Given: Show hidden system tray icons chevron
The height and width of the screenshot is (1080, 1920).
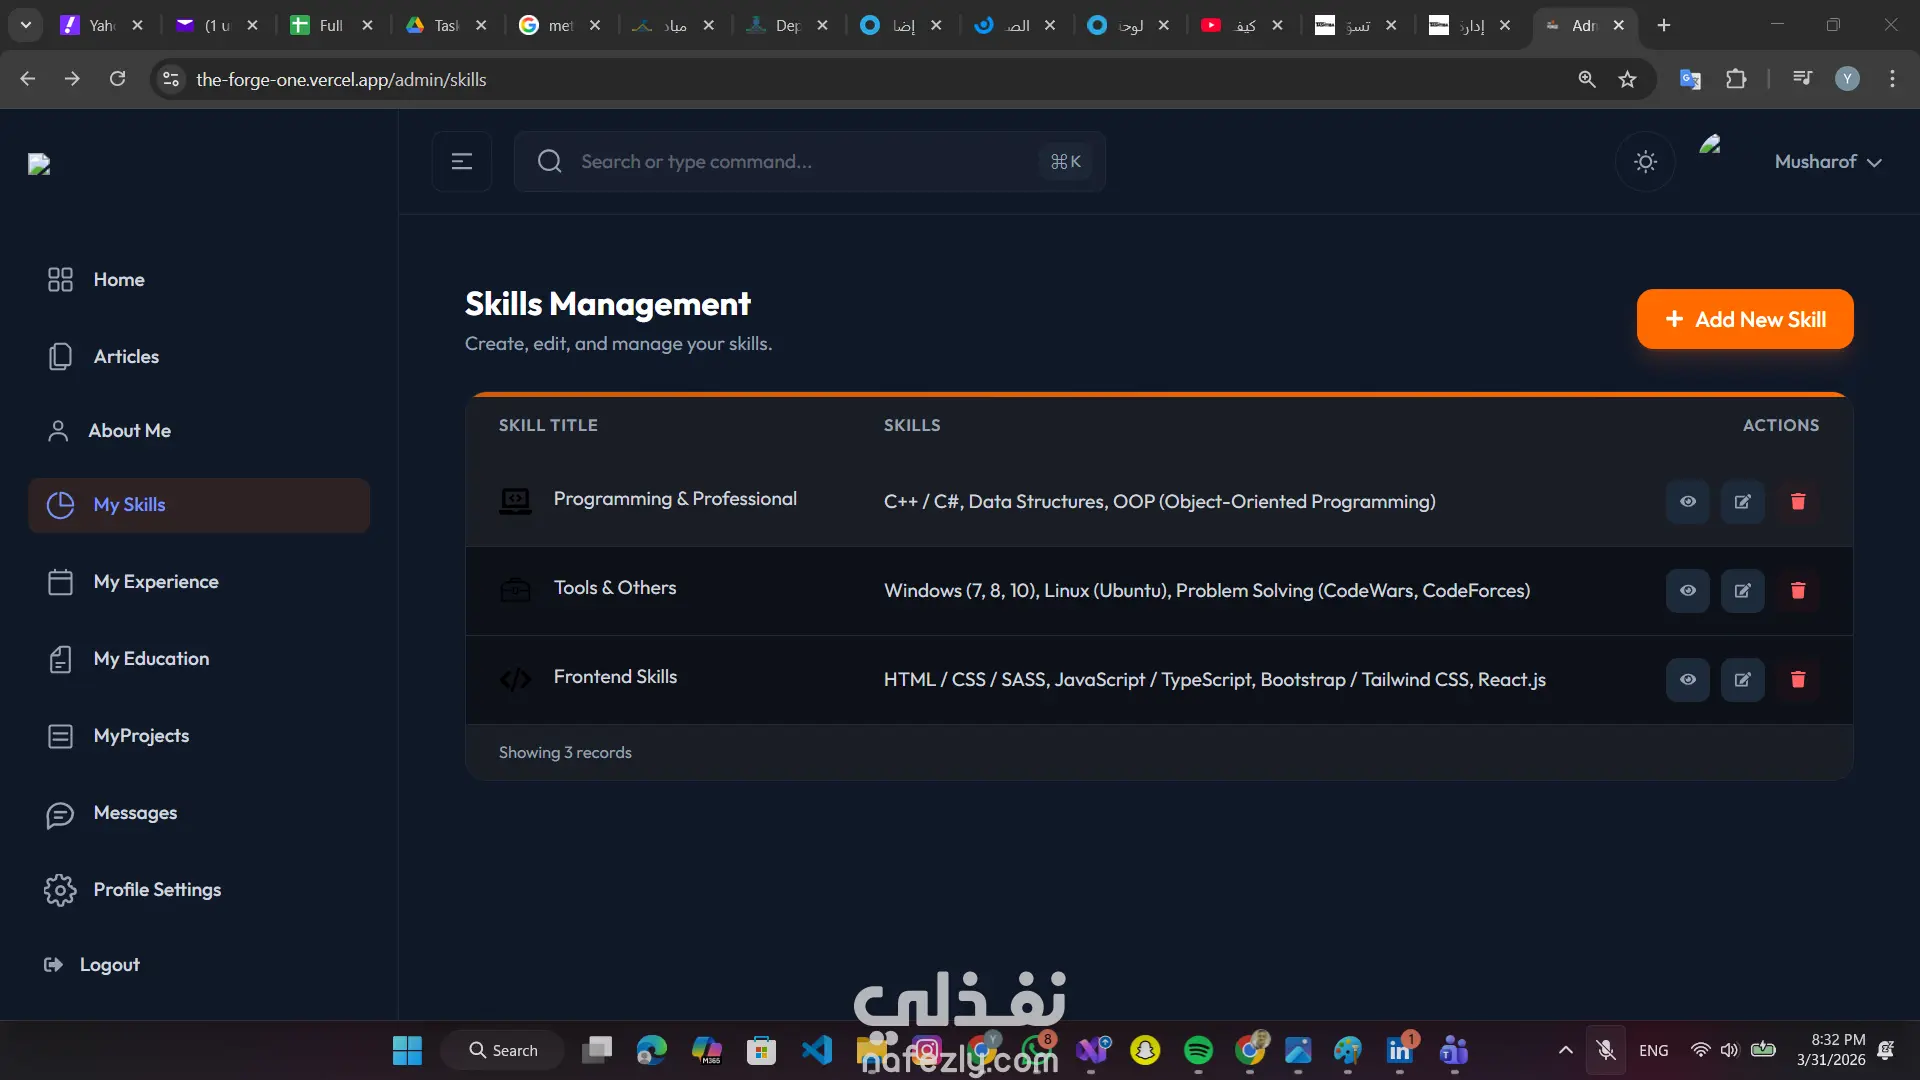Looking at the screenshot, I should (x=1565, y=1050).
